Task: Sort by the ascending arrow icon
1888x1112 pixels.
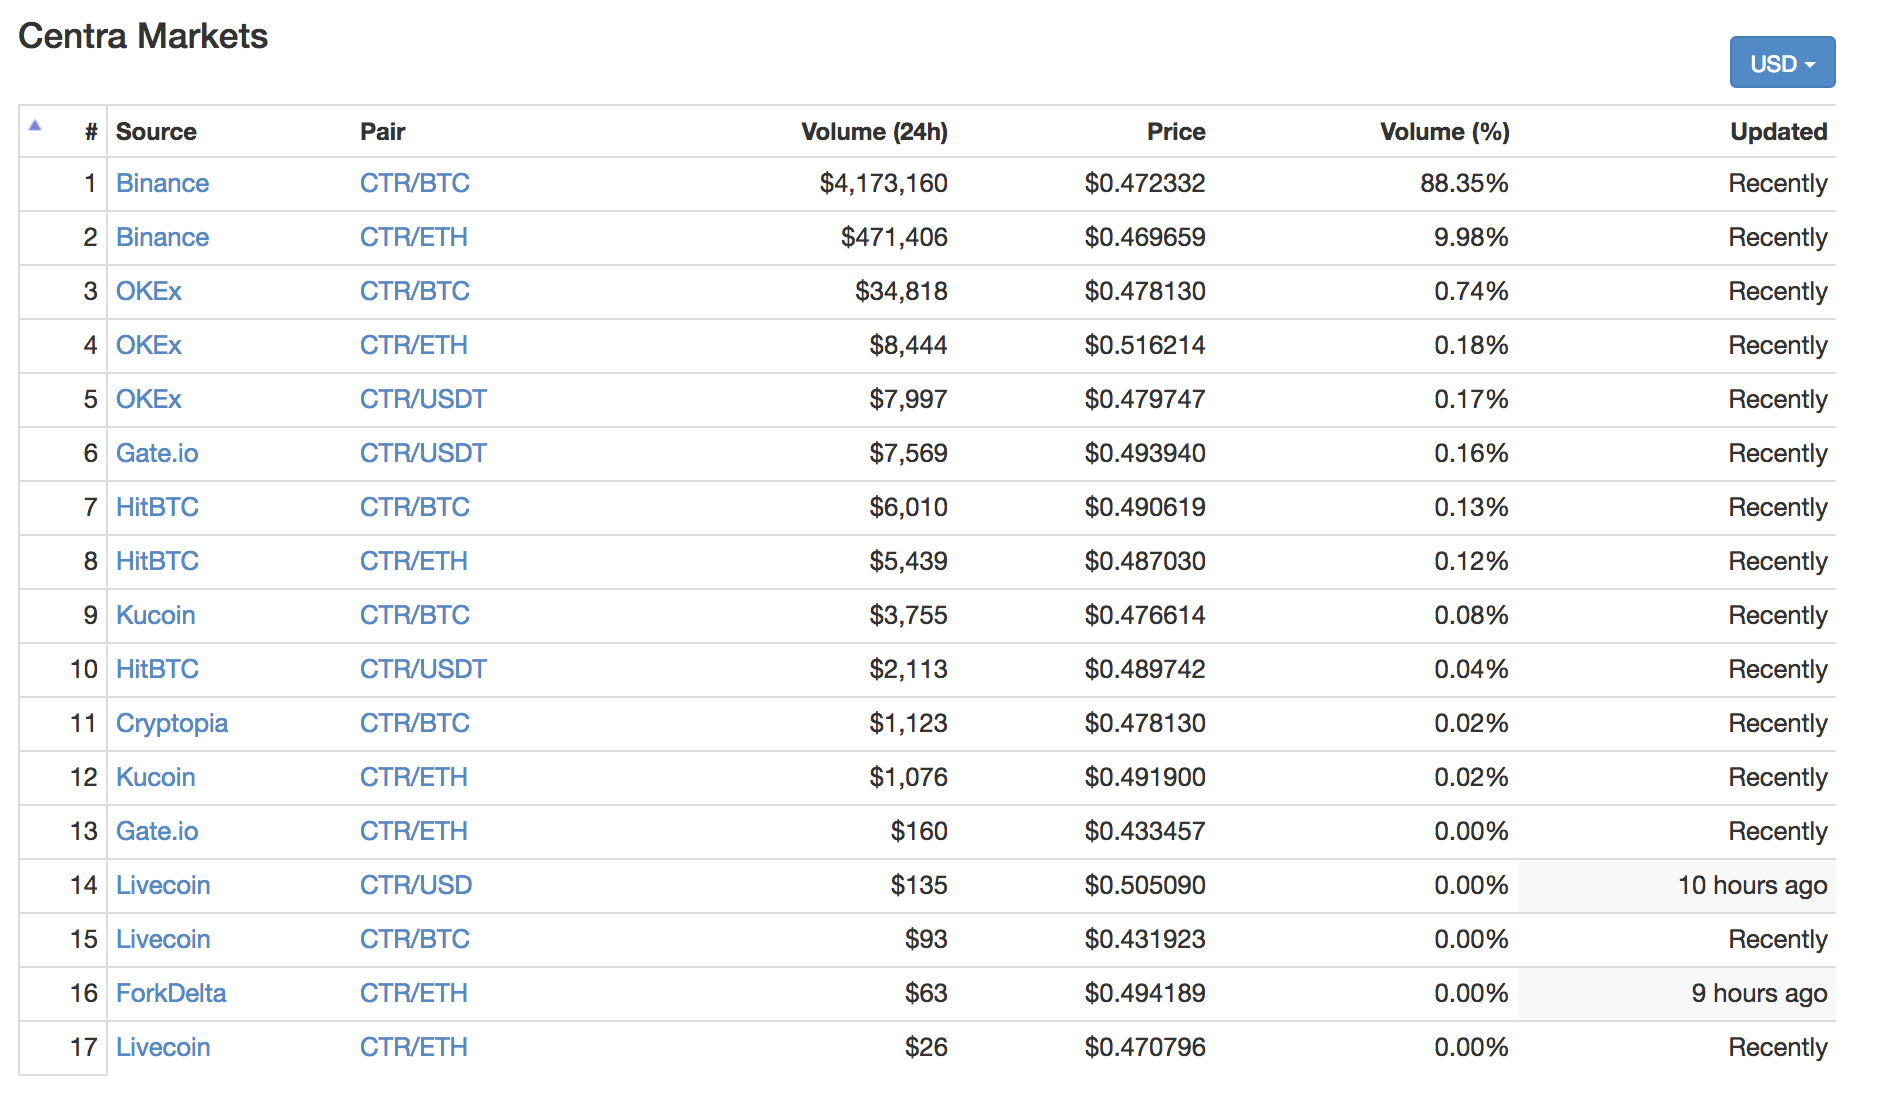Action: (35, 125)
